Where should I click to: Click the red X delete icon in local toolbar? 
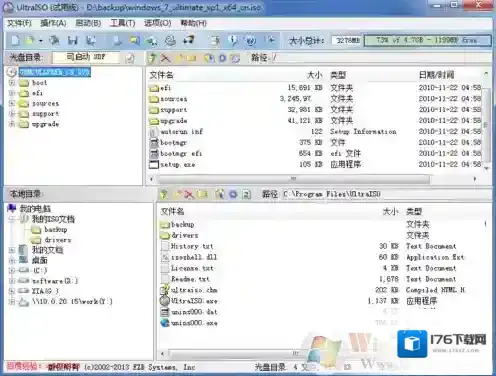pyautogui.click(x=189, y=194)
